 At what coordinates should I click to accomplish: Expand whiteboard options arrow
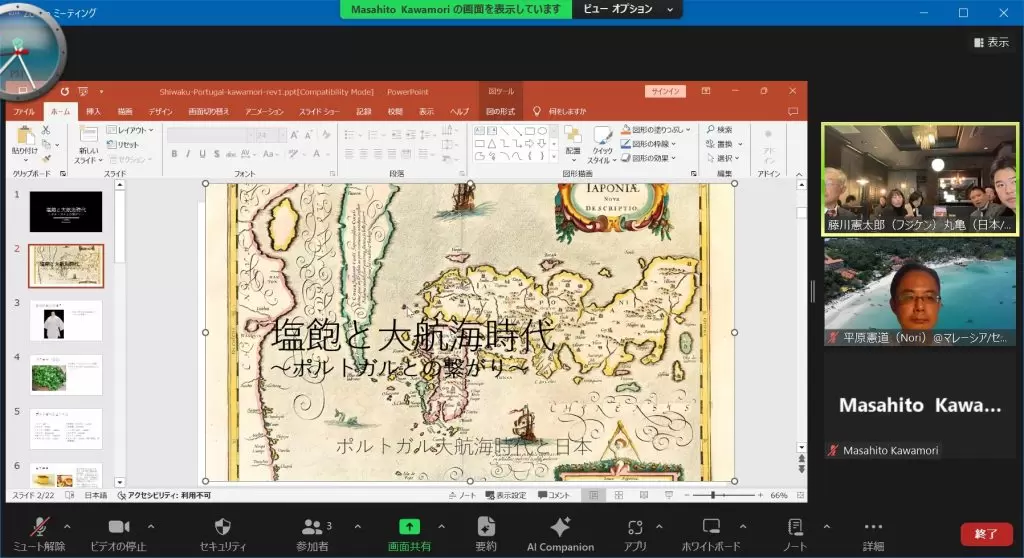[x=743, y=526]
